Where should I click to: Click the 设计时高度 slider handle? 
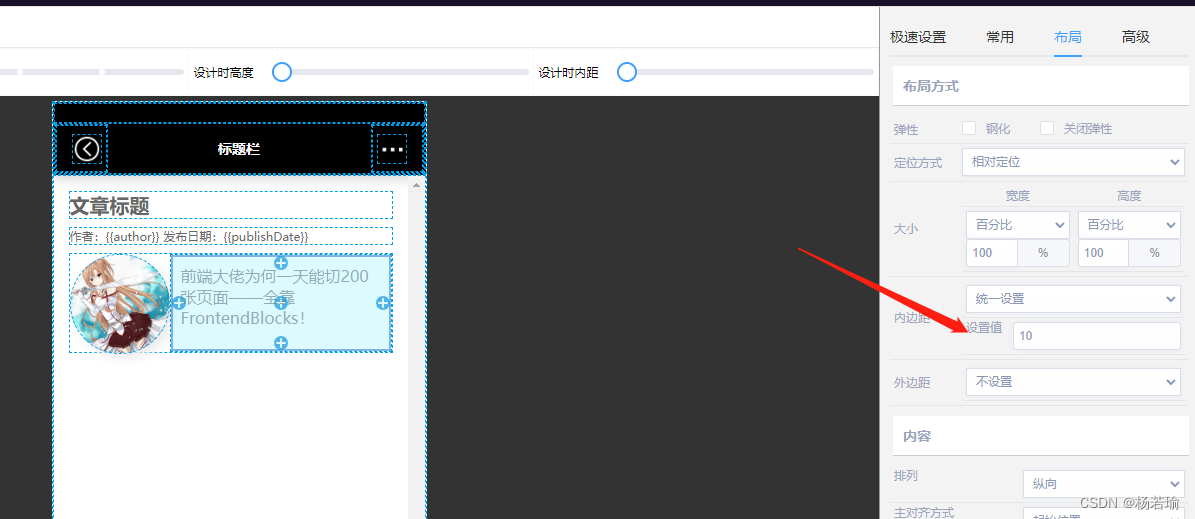[282, 72]
